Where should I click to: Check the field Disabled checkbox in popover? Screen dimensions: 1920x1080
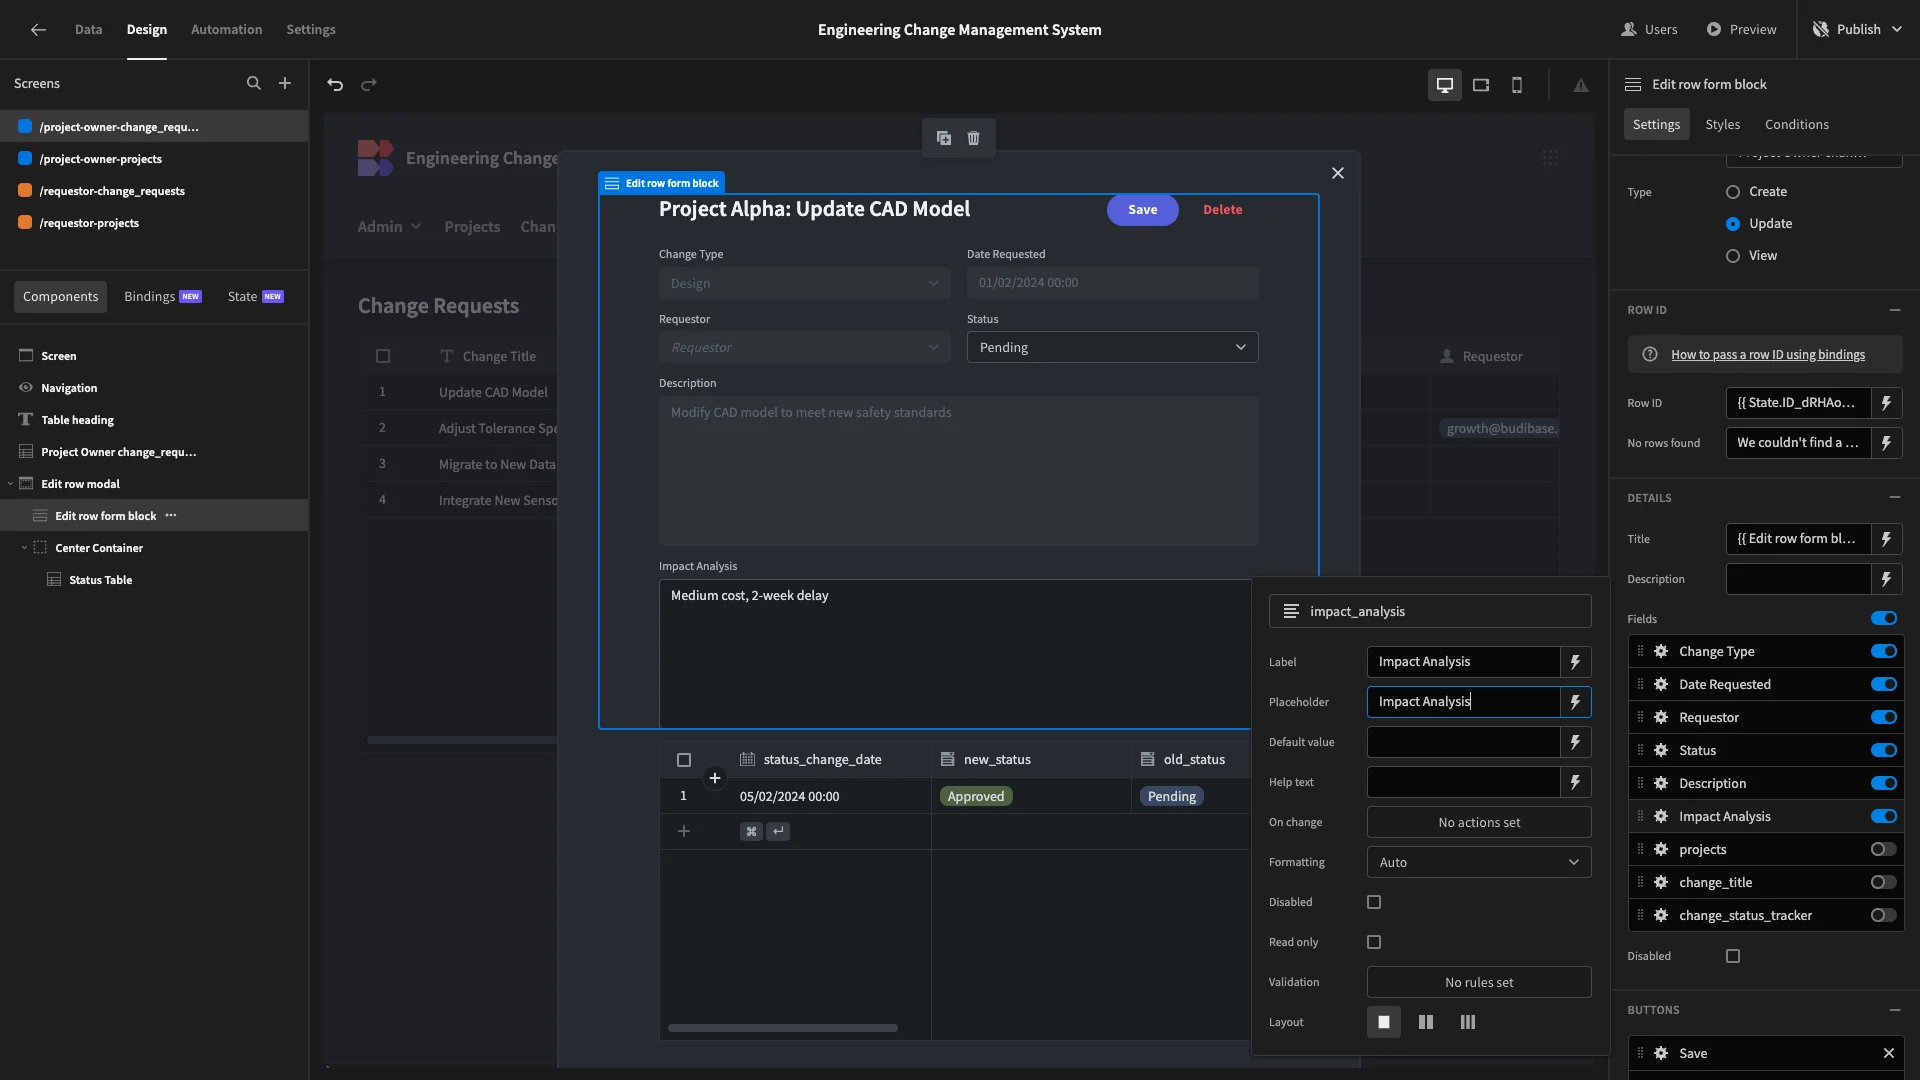pos(1374,902)
